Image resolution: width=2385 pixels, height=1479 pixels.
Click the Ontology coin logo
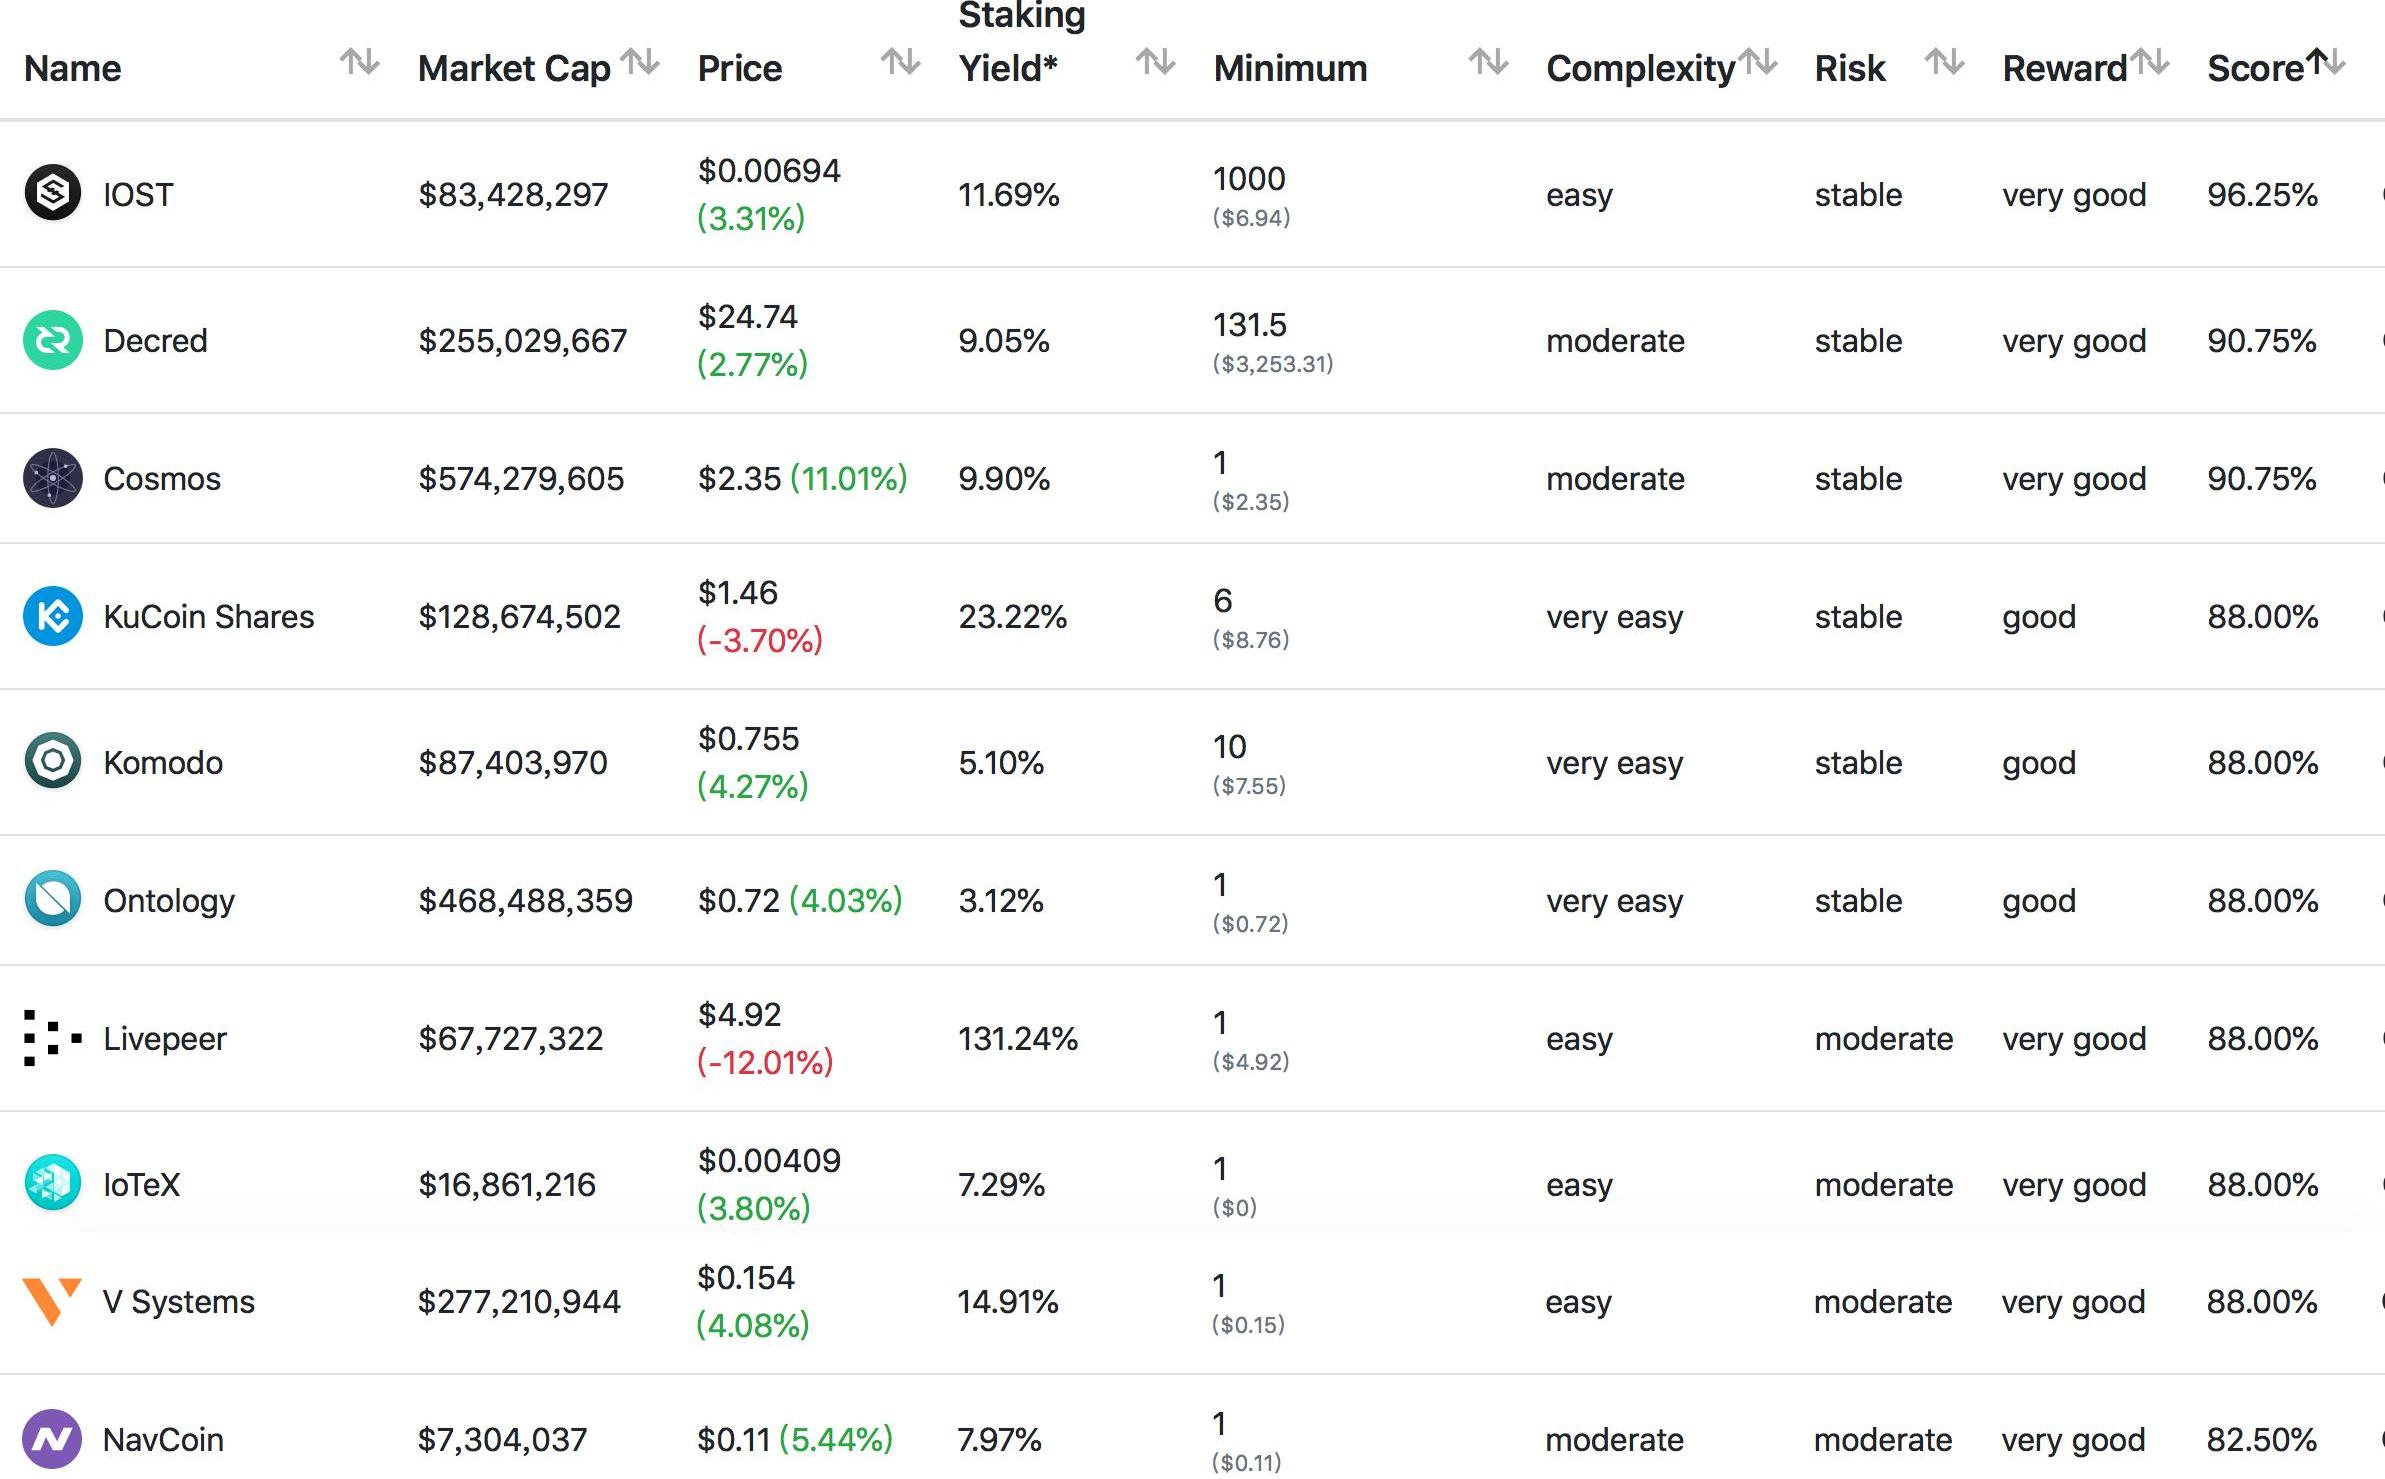coord(53,899)
